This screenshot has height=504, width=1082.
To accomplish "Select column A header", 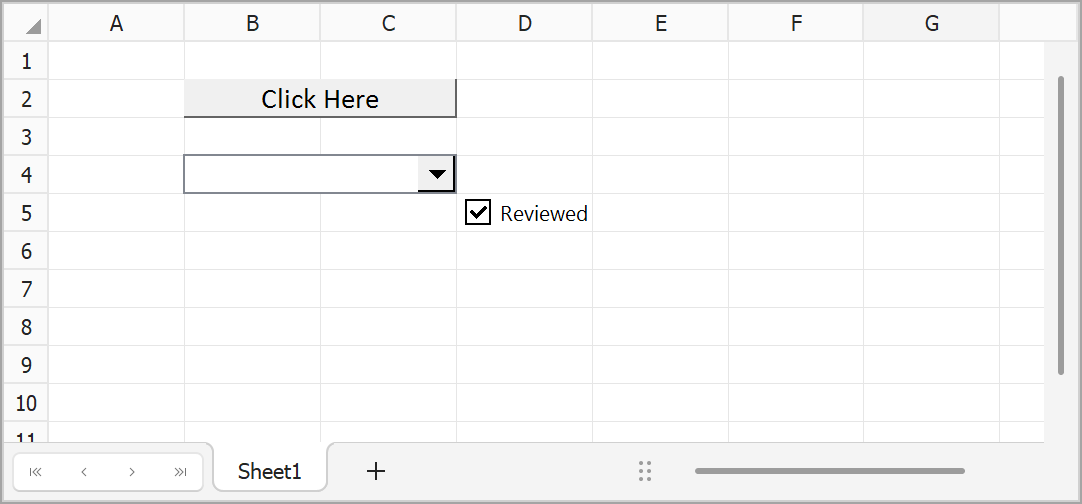I will 117,24.
